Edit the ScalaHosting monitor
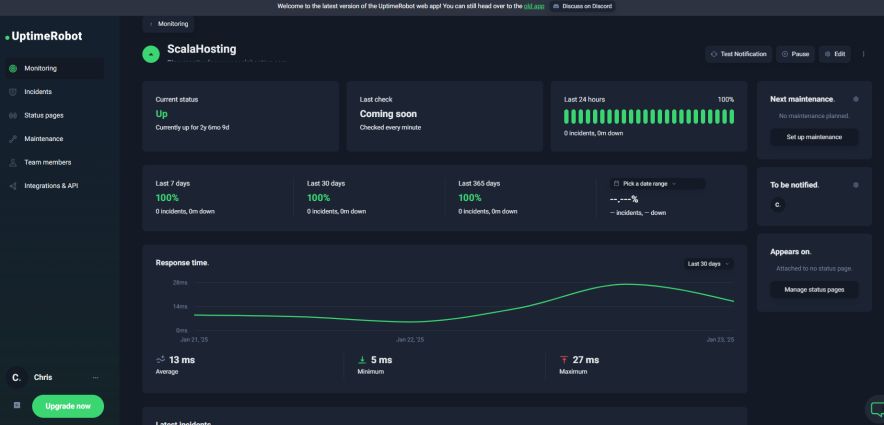The height and width of the screenshot is (425, 884). pos(835,54)
